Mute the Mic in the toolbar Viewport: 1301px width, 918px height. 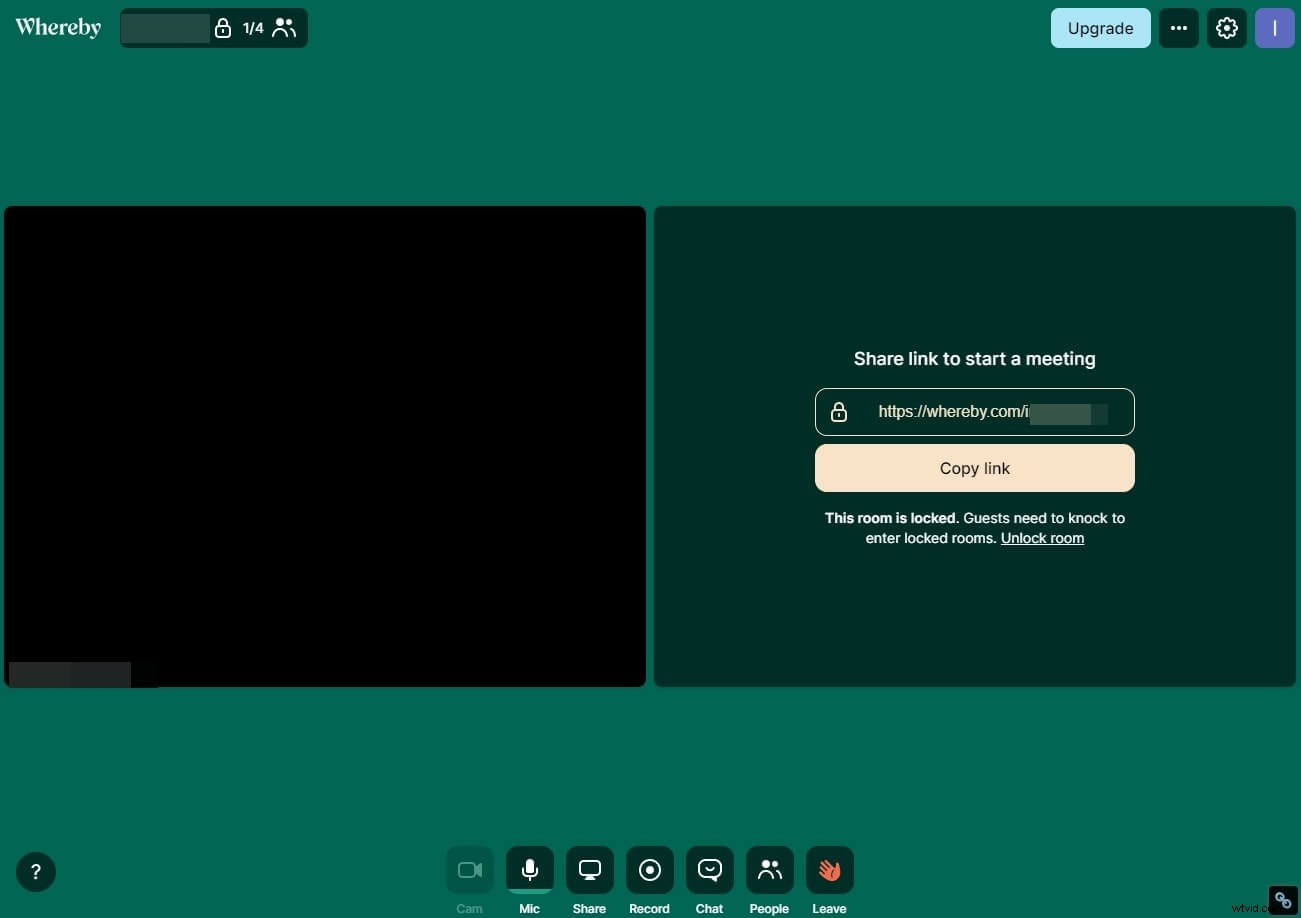(529, 869)
